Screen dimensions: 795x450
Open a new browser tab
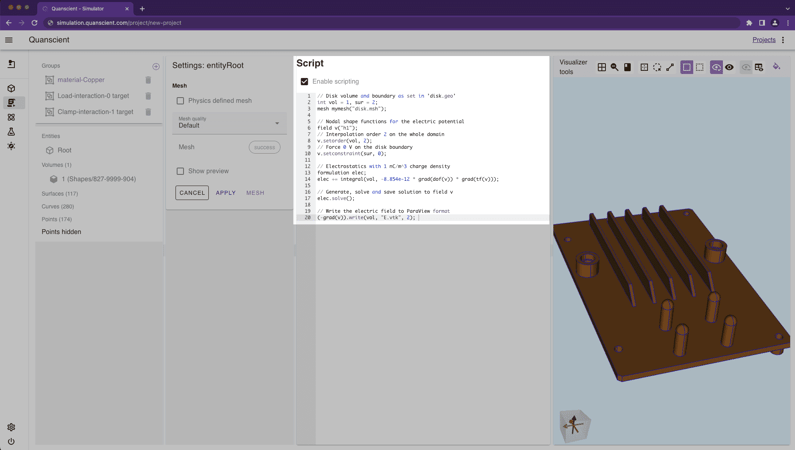(x=142, y=9)
